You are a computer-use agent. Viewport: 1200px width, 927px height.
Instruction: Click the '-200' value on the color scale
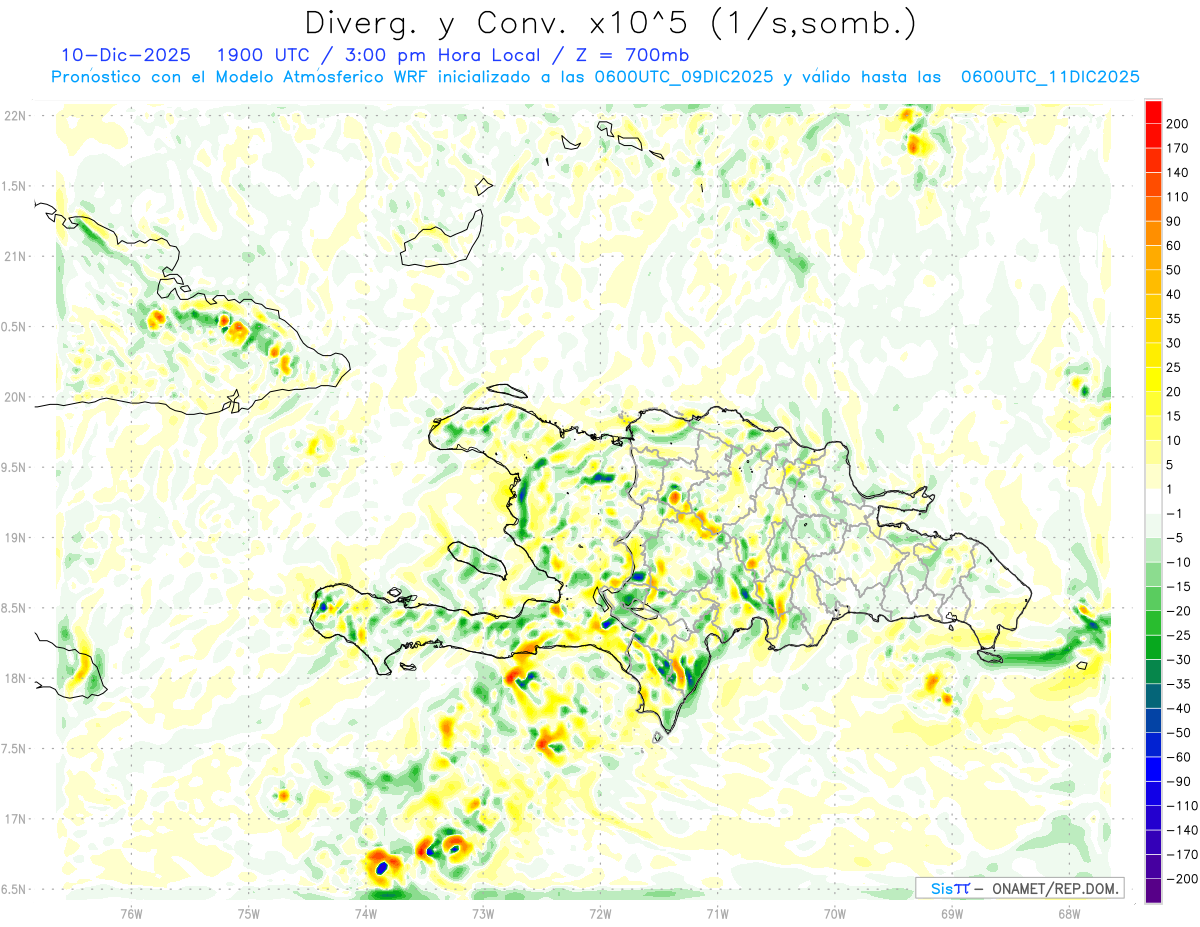[1181, 879]
